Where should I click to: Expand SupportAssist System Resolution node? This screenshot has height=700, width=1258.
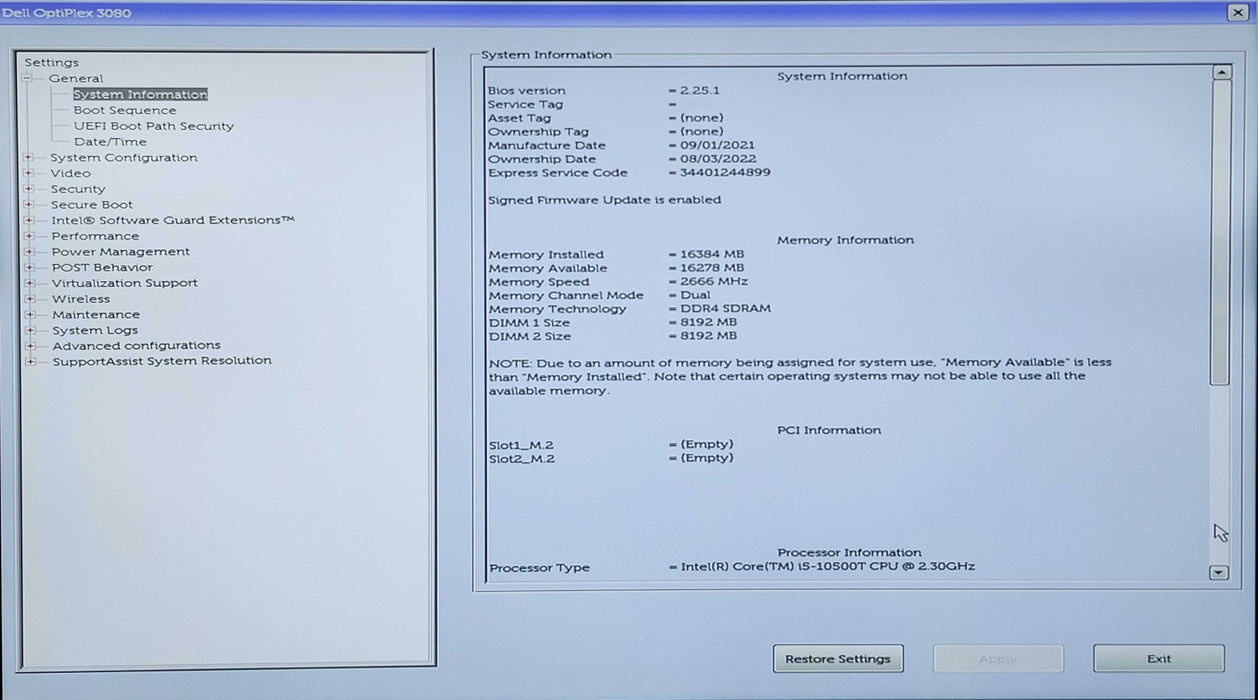point(29,361)
